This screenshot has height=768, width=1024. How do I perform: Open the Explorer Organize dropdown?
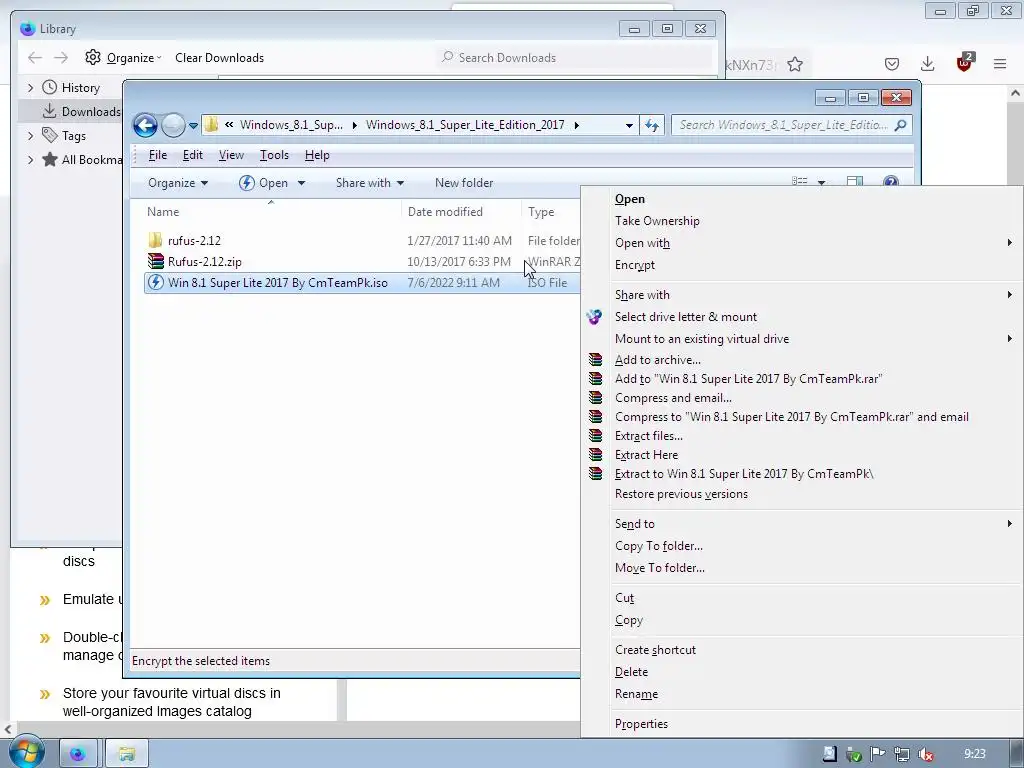[178, 183]
